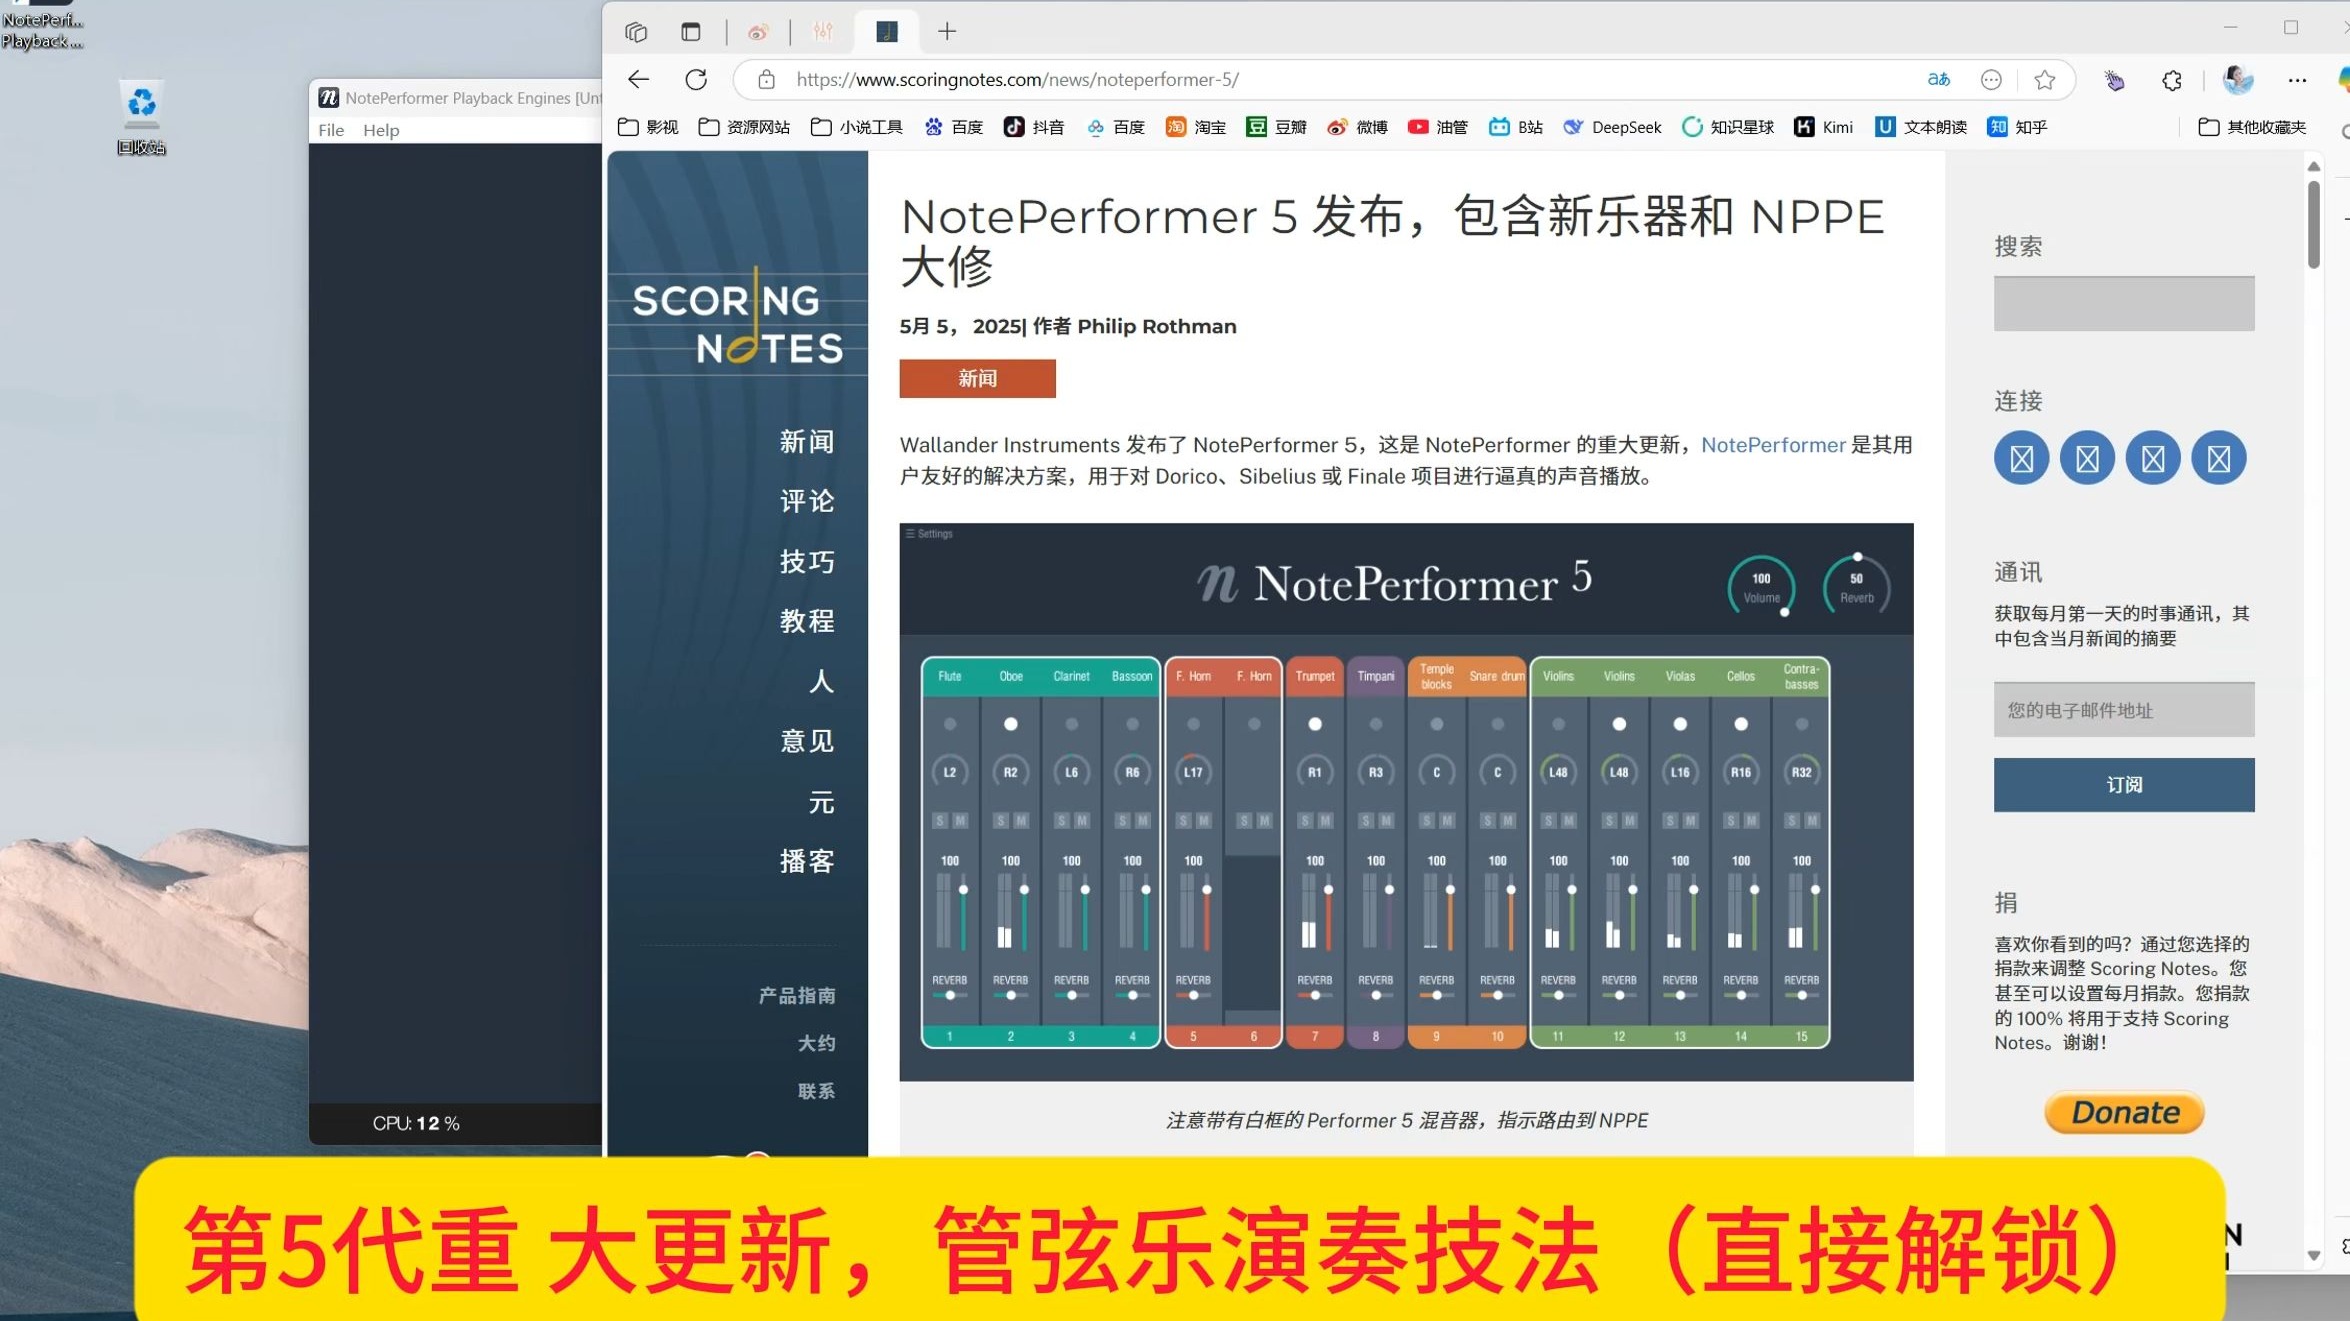This screenshot has width=2350, height=1321.
Task: Click the Donate button
Action: 2124,1112
